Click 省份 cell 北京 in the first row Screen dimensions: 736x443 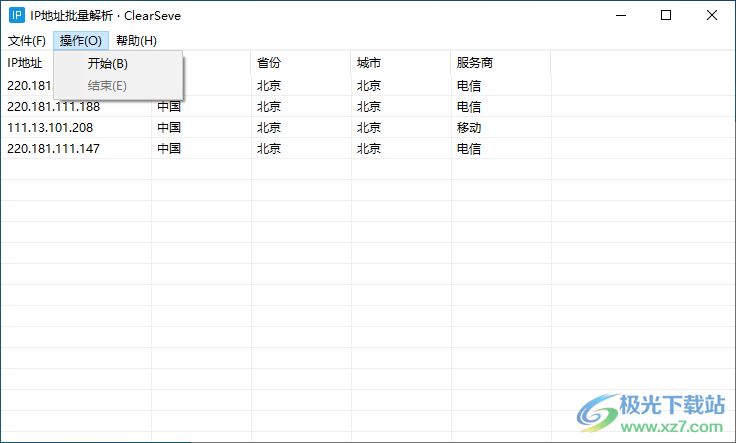point(269,86)
